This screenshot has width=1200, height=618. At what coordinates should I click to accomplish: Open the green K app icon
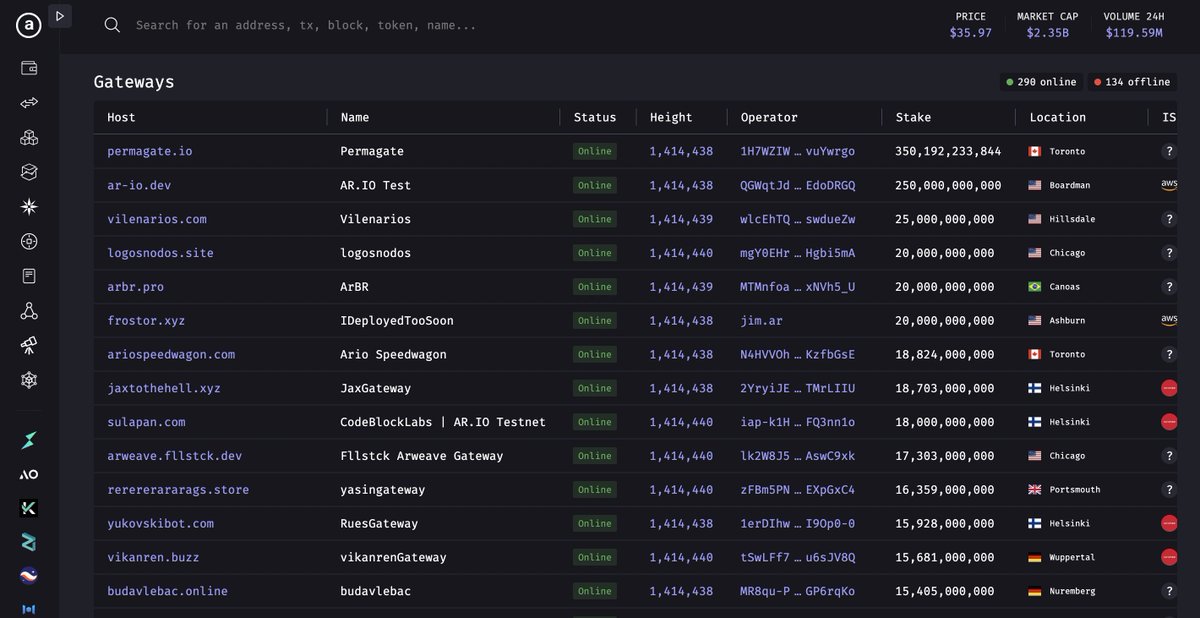tap(29, 508)
